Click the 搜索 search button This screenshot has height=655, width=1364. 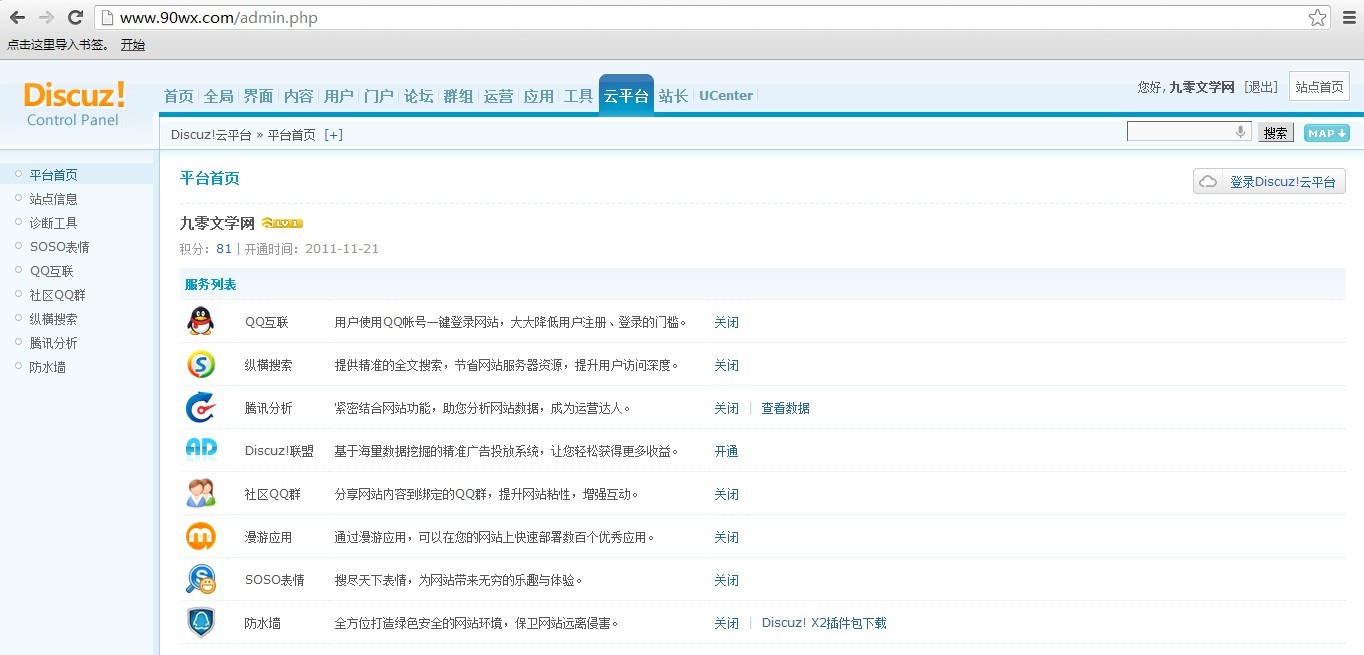pos(1275,133)
